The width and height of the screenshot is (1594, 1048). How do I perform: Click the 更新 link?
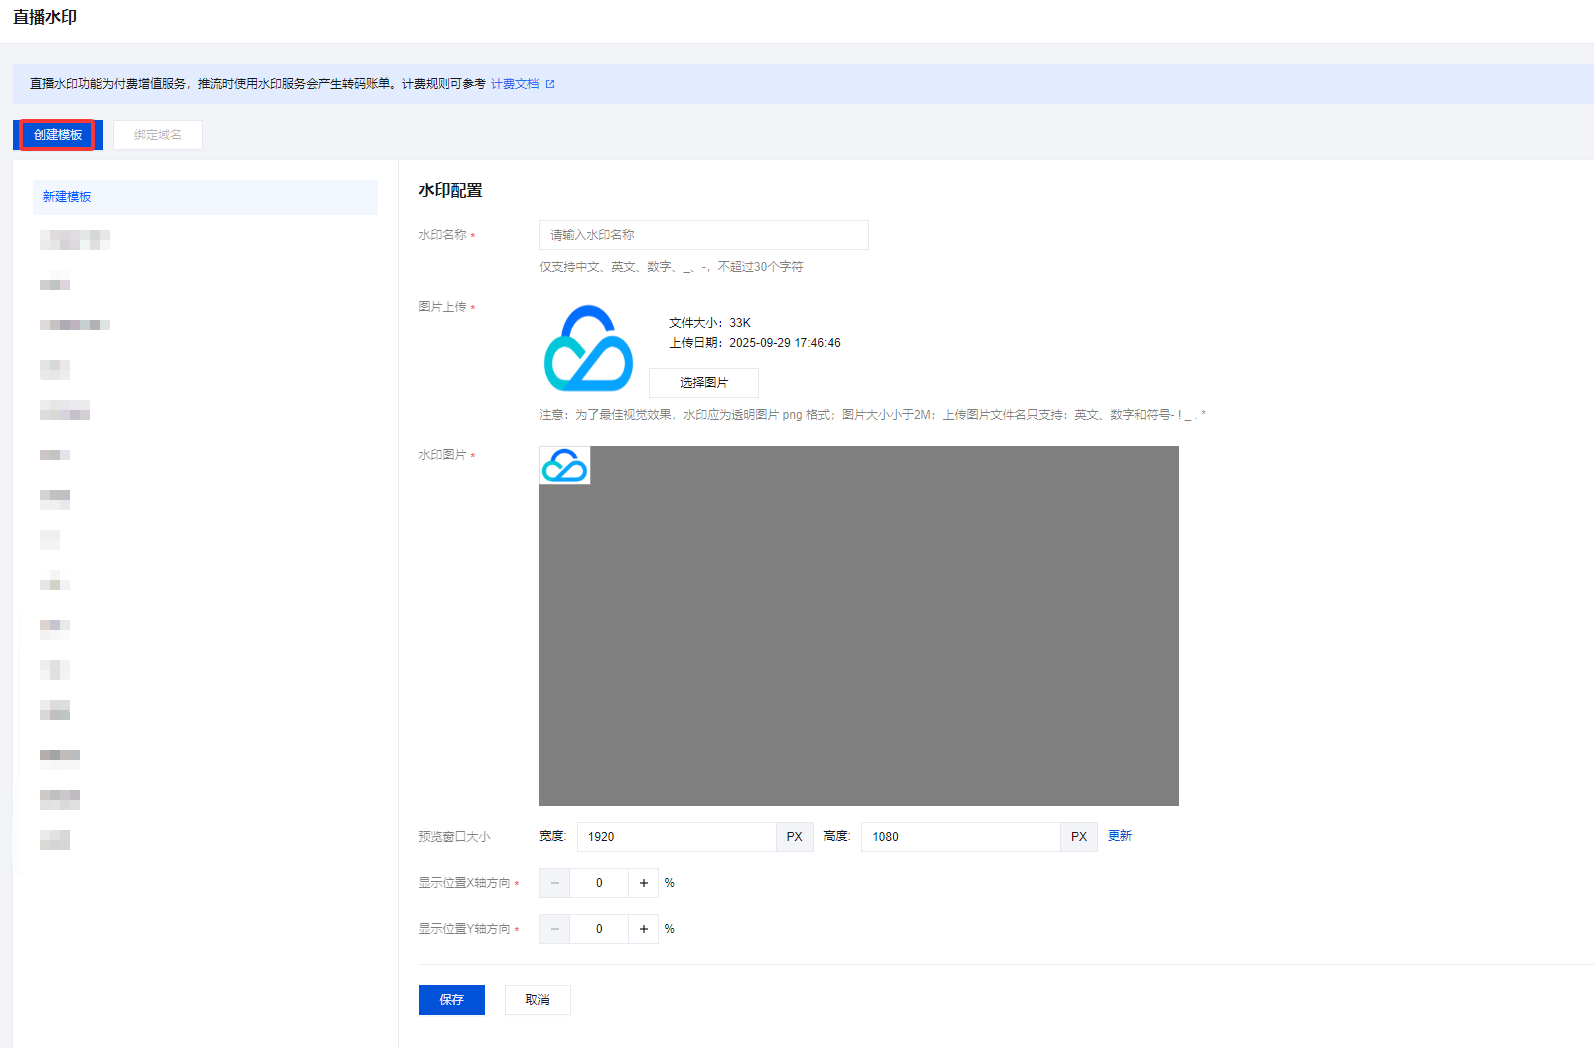pos(1119,836)
